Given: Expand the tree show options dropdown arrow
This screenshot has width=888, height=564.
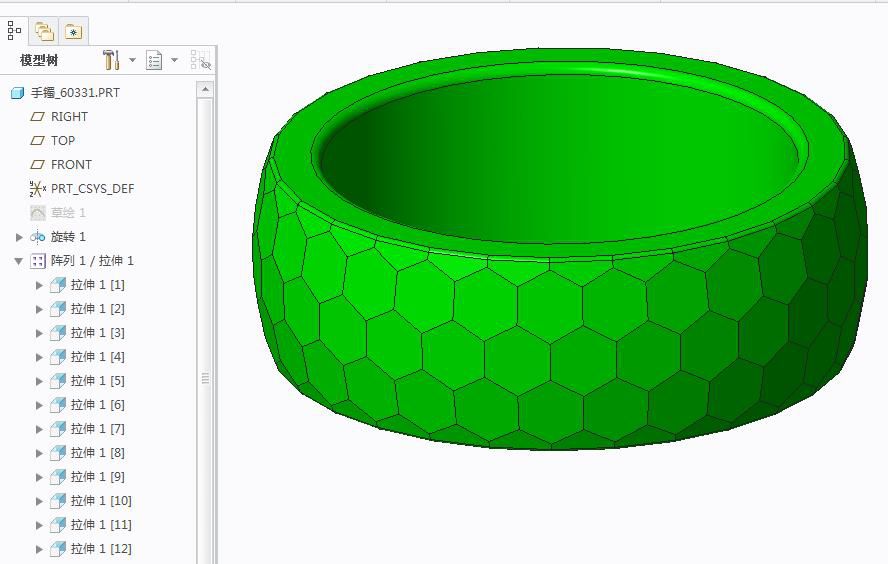Looking at the screenshot, I should pyautogui.click(x=174, y=59).
